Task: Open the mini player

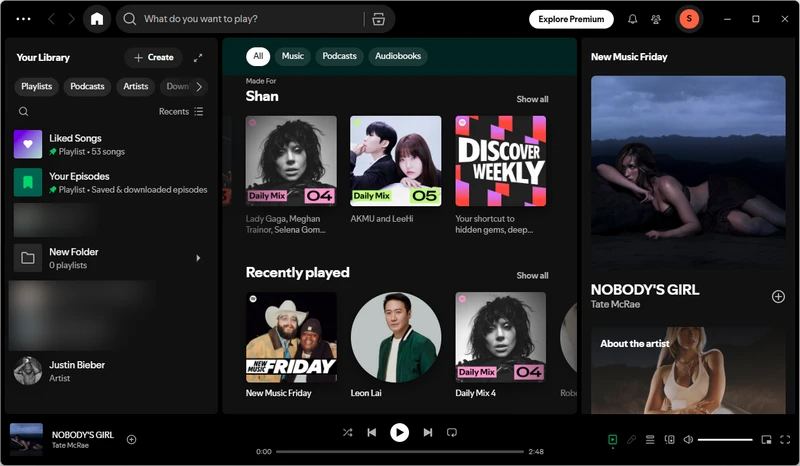Action: [x=766, y=439]
